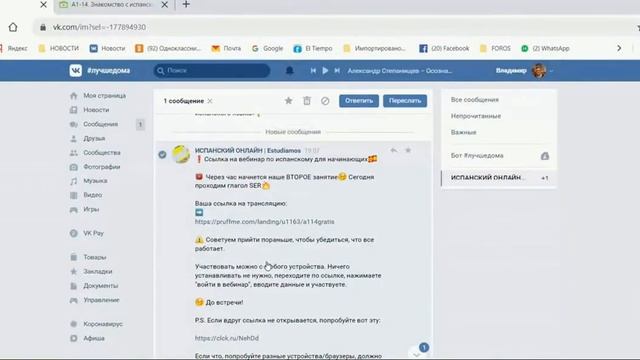Image resolution: width=640 pixels, height=360 pixels.
Task: Open Сообщения in sidebar
Action: [x=100, y=124]
